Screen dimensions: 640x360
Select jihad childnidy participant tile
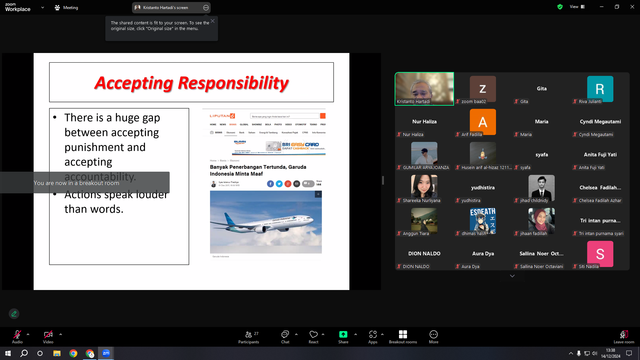541,188
